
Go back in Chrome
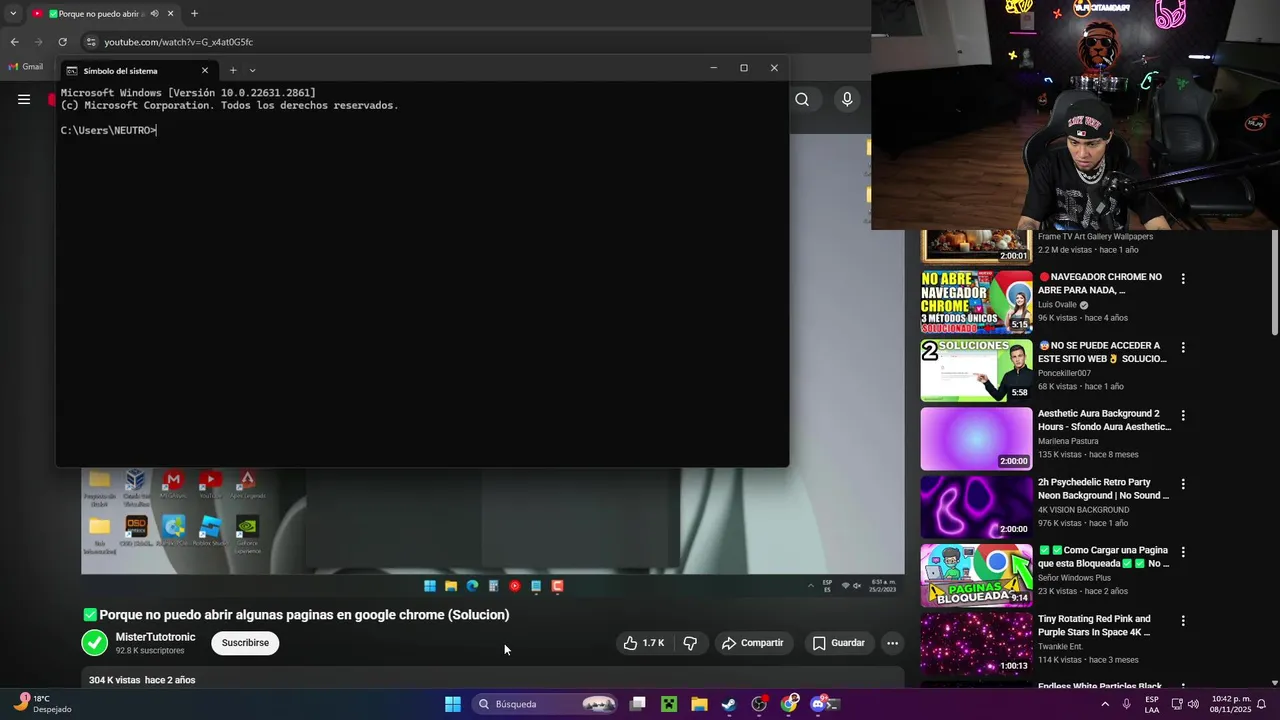(14, 42)
